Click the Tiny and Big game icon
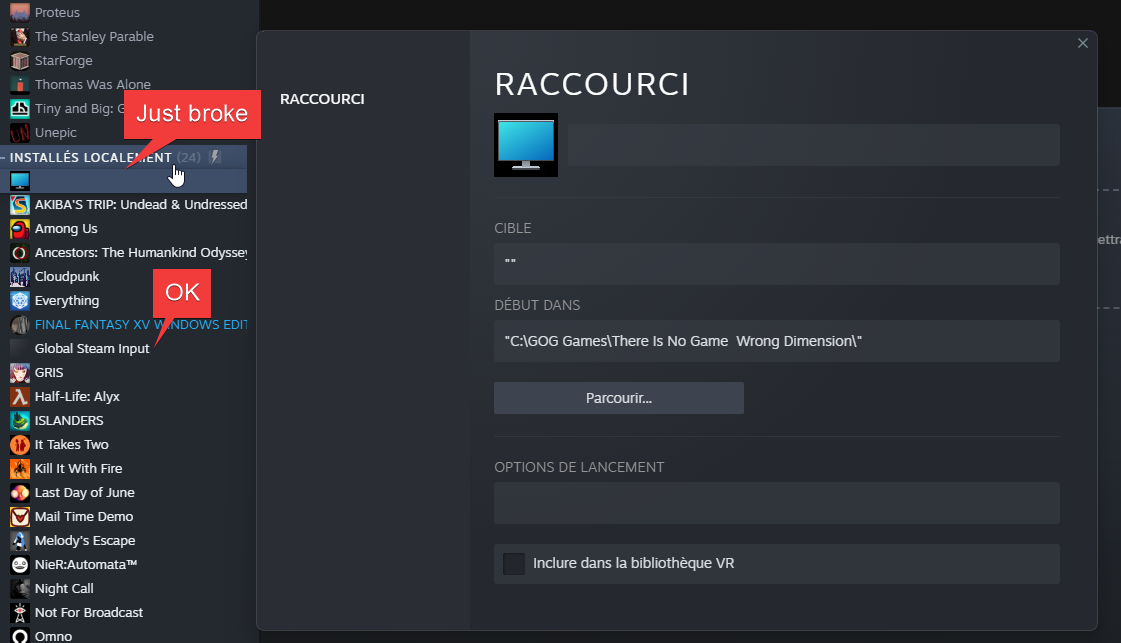This screenshot has width=1121, height=643. [x=20, y=109]
